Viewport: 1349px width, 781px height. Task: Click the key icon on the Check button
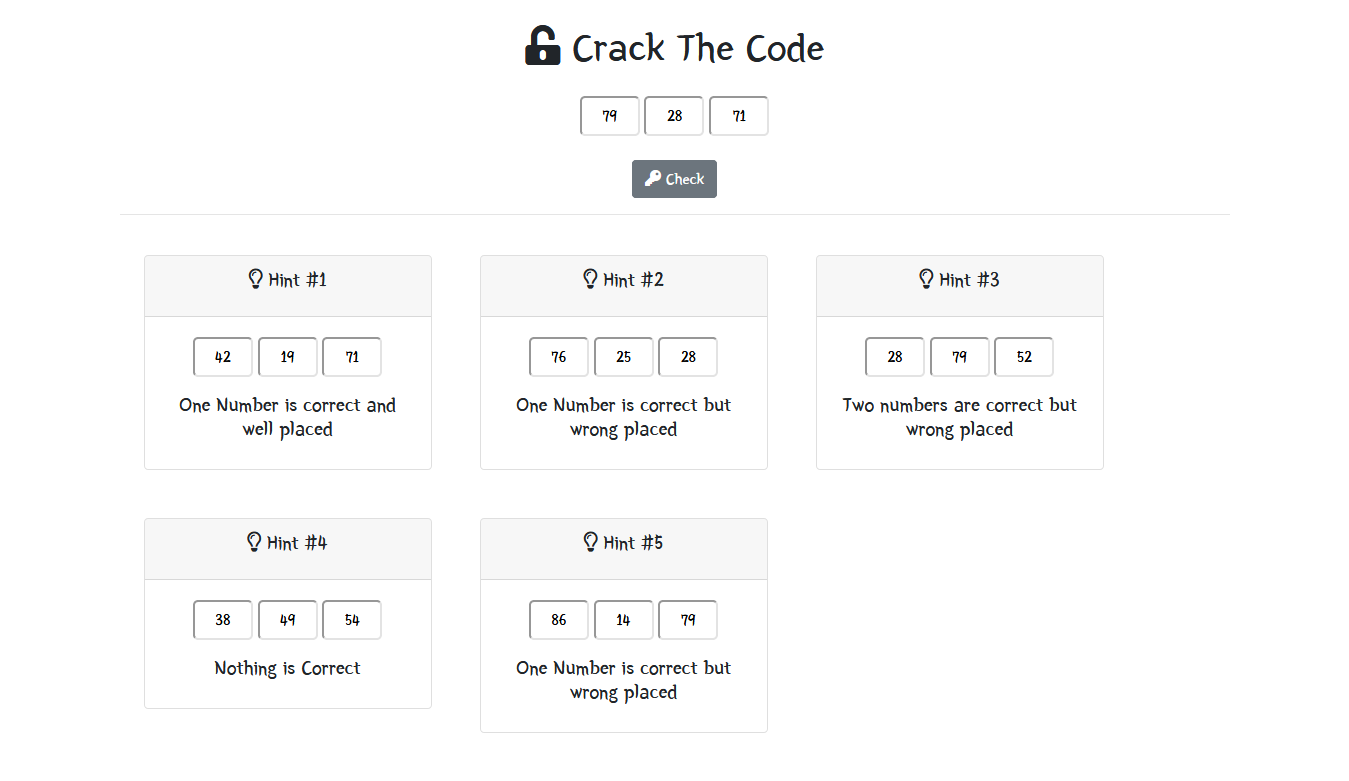(653, 179)
